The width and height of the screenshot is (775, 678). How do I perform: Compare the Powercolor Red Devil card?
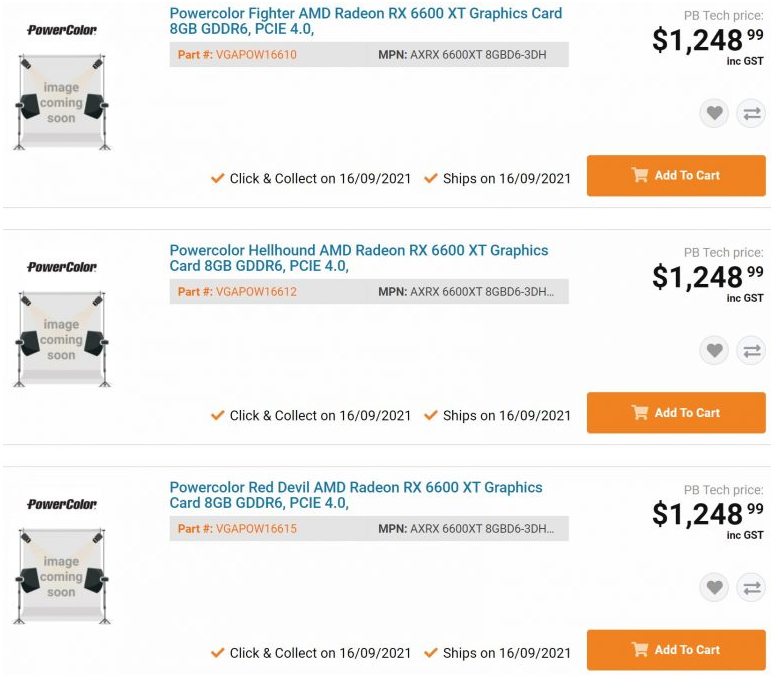tap(751, 587)
